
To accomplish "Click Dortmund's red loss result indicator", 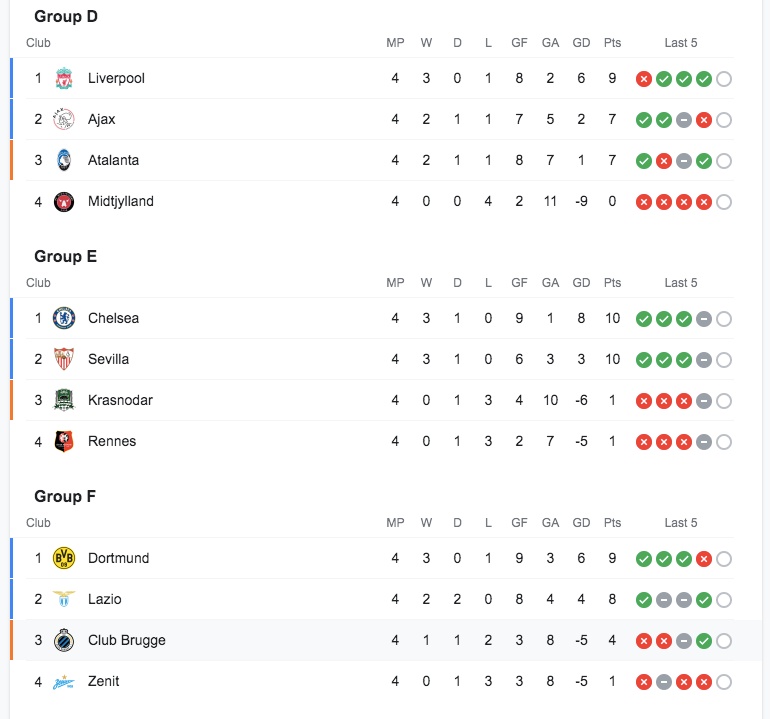I will tap(704, 559).
